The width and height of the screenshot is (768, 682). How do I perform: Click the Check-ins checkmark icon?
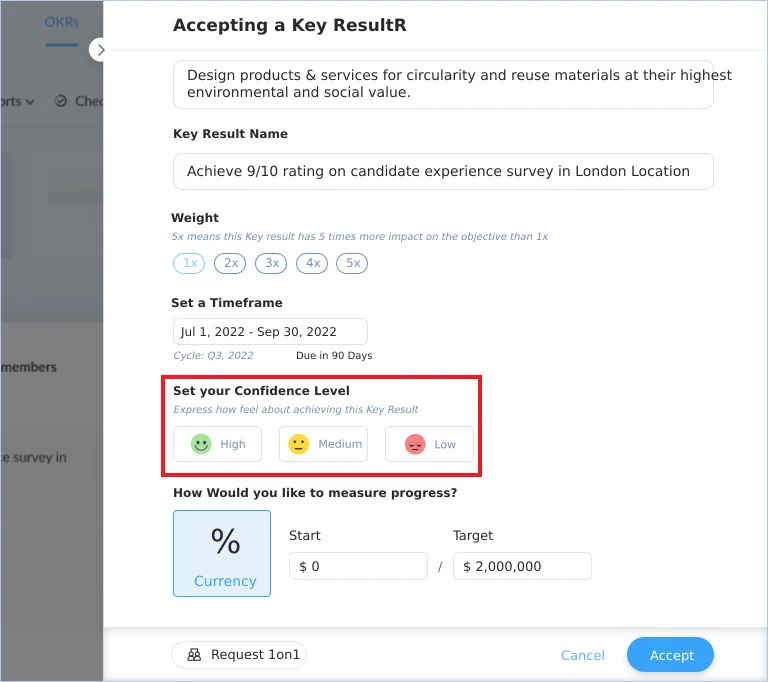coord(61,101)
